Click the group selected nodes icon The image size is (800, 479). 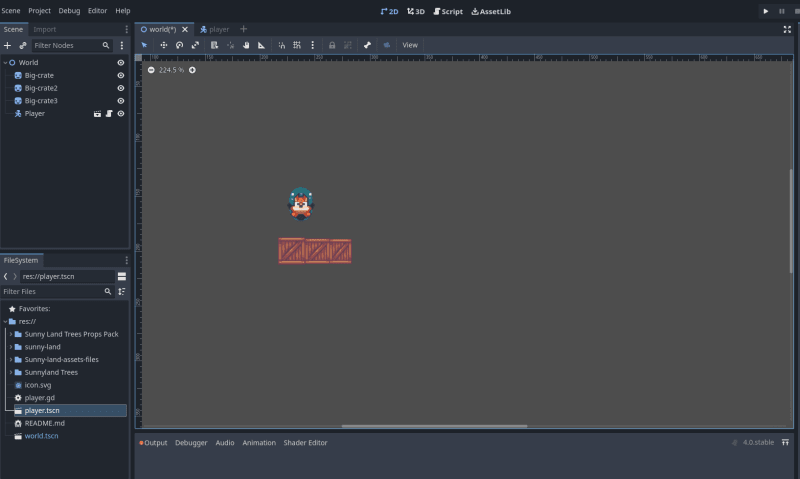tap(348, 45)
